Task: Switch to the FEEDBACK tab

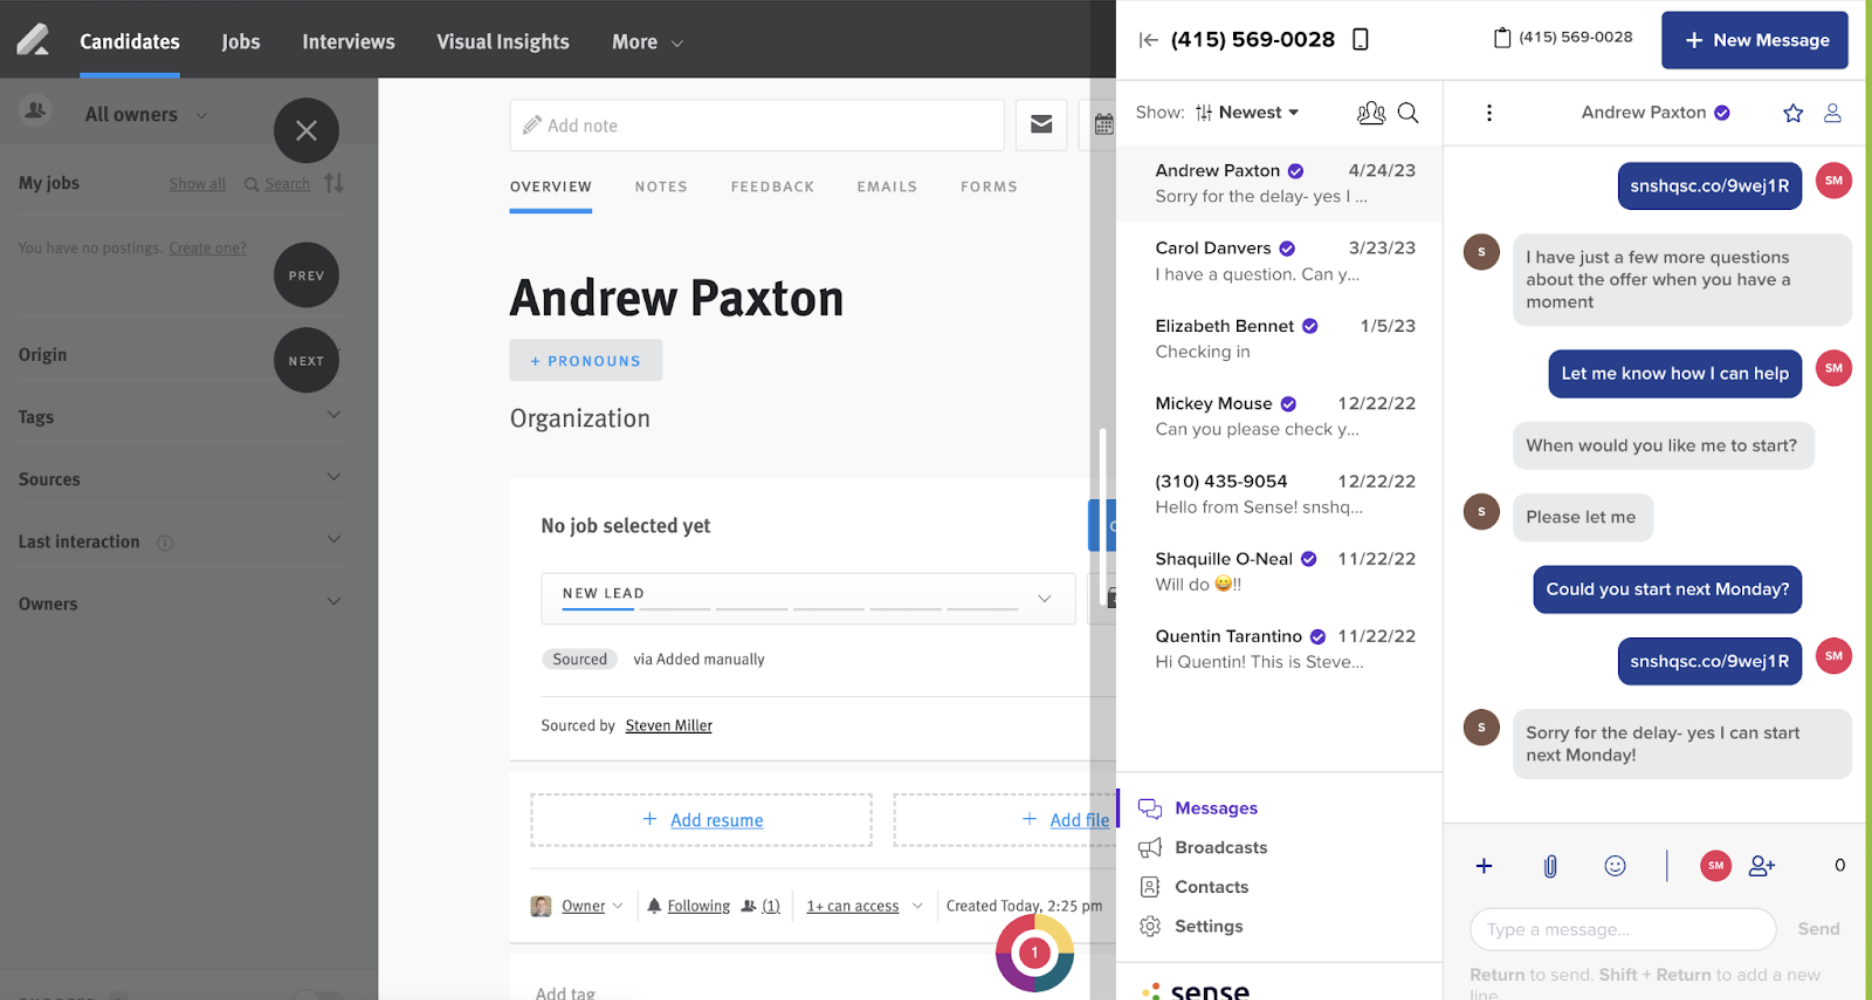Action: [x=772, y=186]
